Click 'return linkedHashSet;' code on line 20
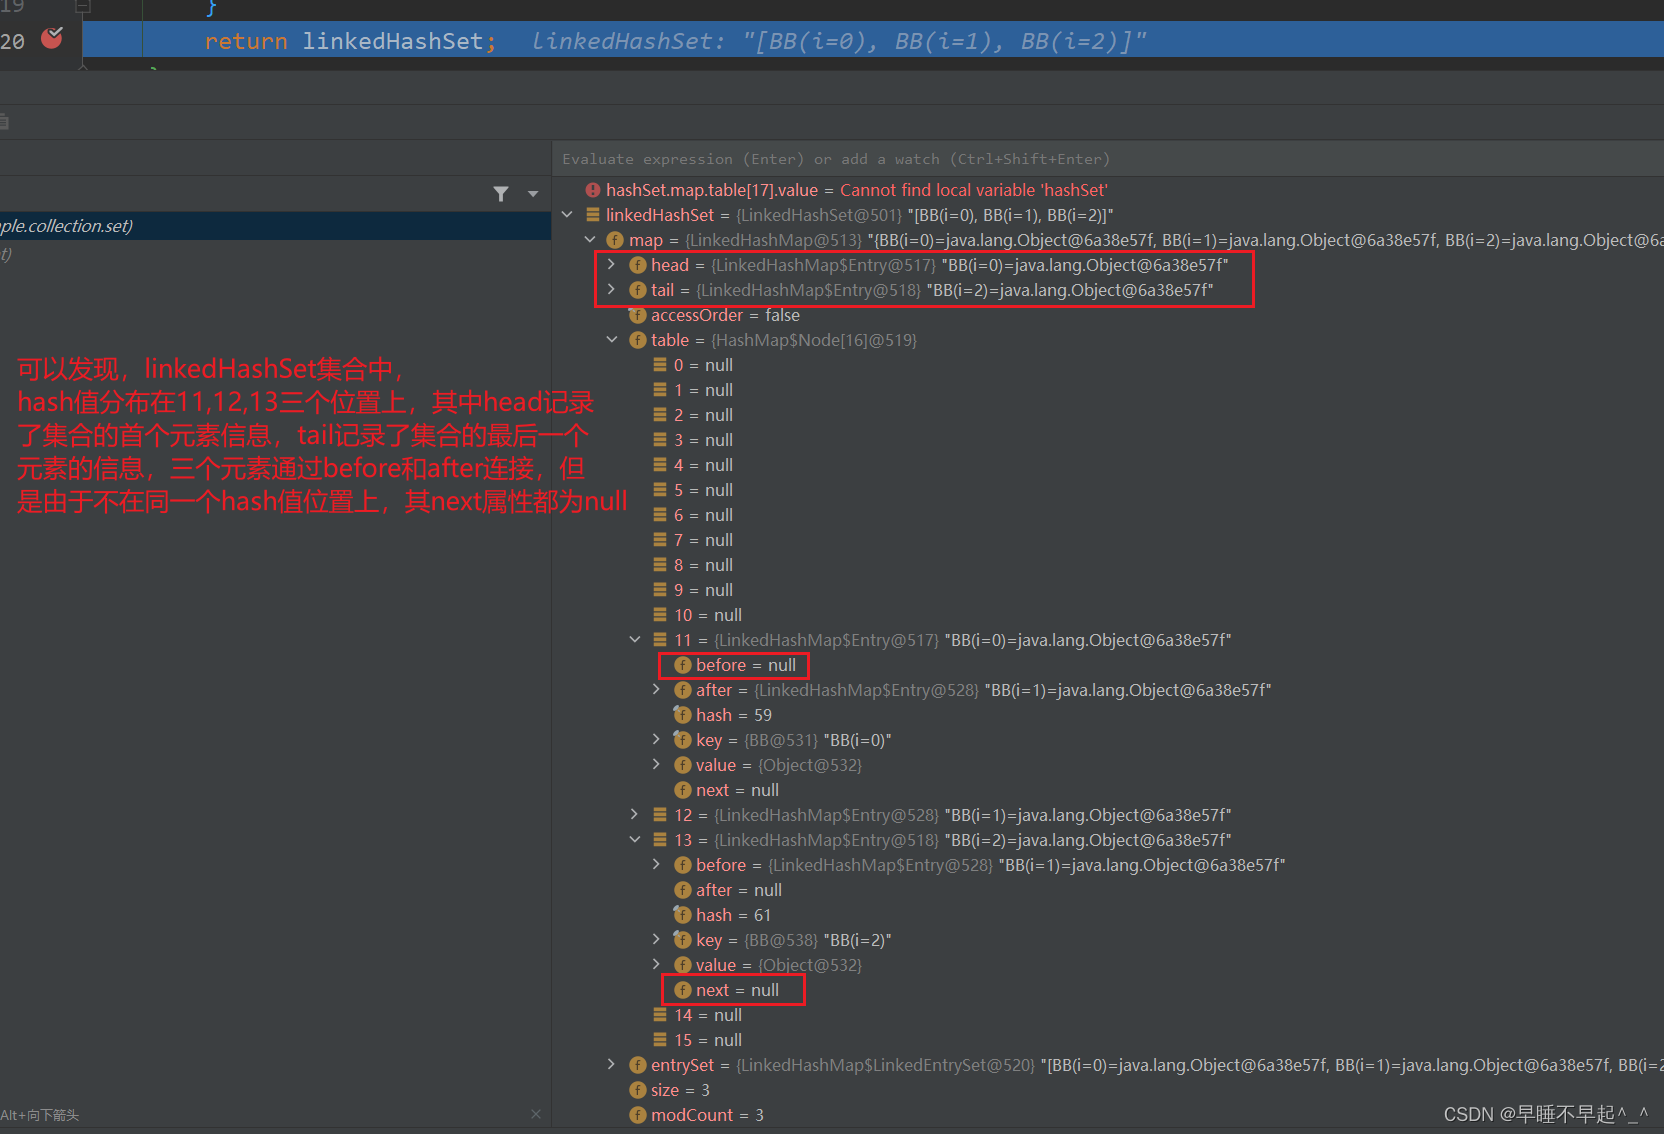The image size is (1664, 1134). pyautogui.click(x=350, y=41)
